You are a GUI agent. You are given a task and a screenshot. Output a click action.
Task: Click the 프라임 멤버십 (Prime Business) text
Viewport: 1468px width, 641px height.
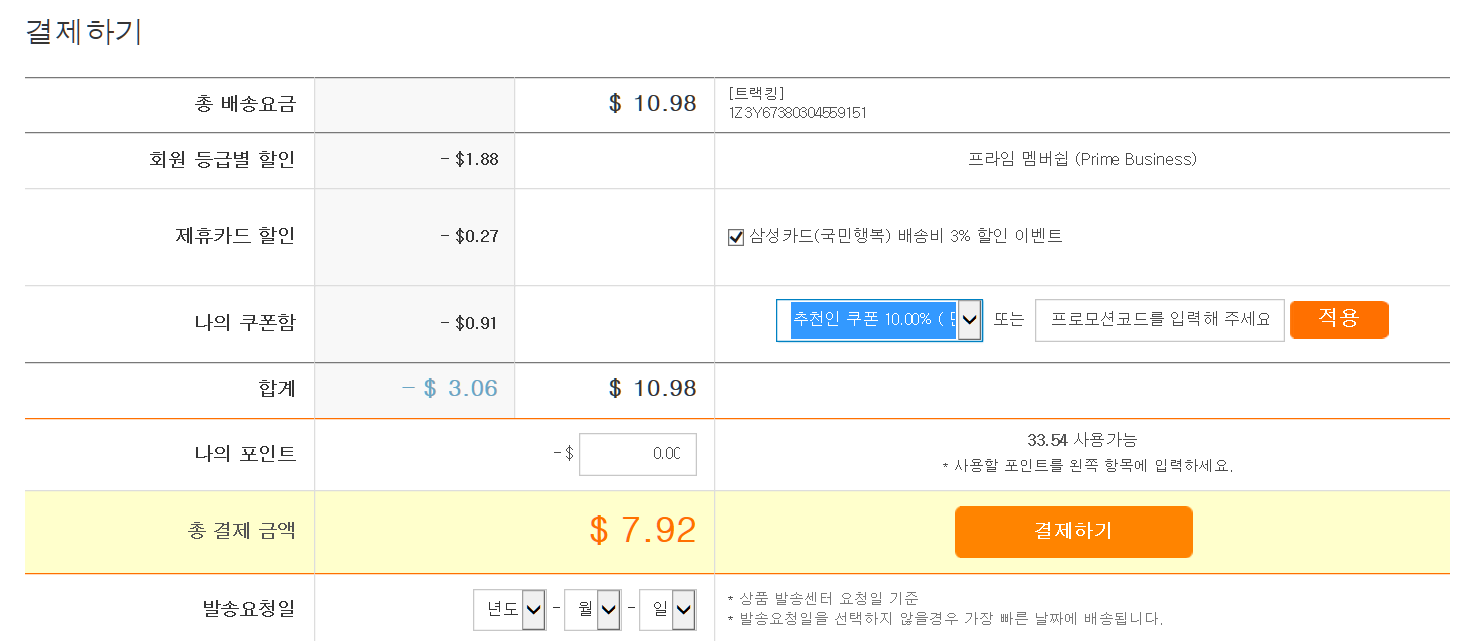(1082, 159)
